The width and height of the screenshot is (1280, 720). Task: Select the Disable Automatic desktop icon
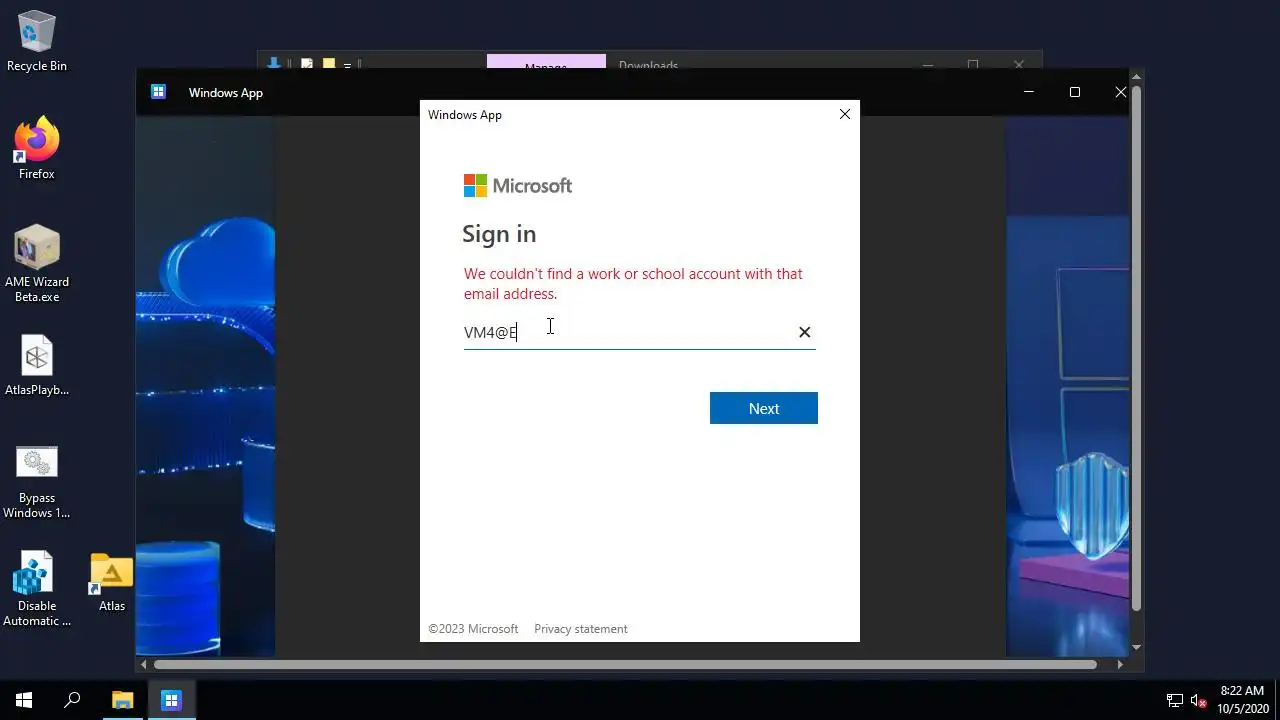click(37, 589)
